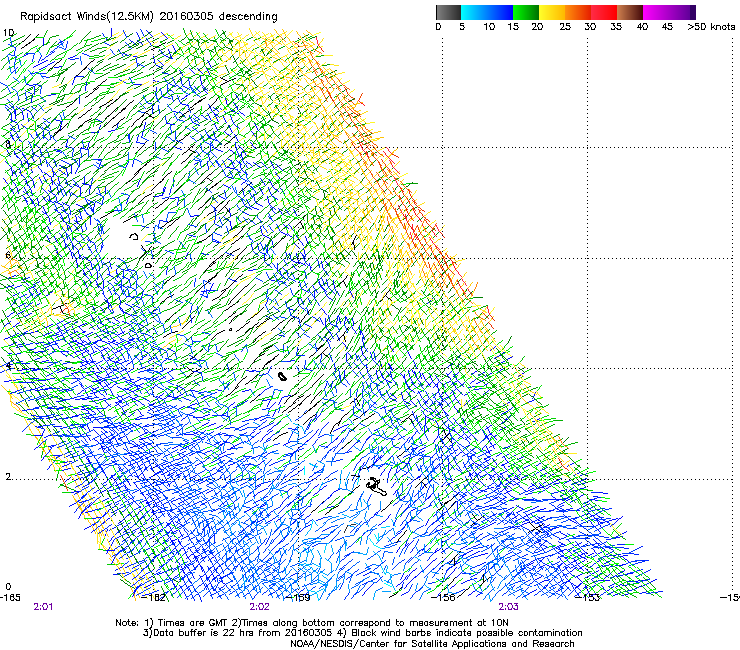
Task: Click the latitude axis label "6"
Action: tap(8, 255)
